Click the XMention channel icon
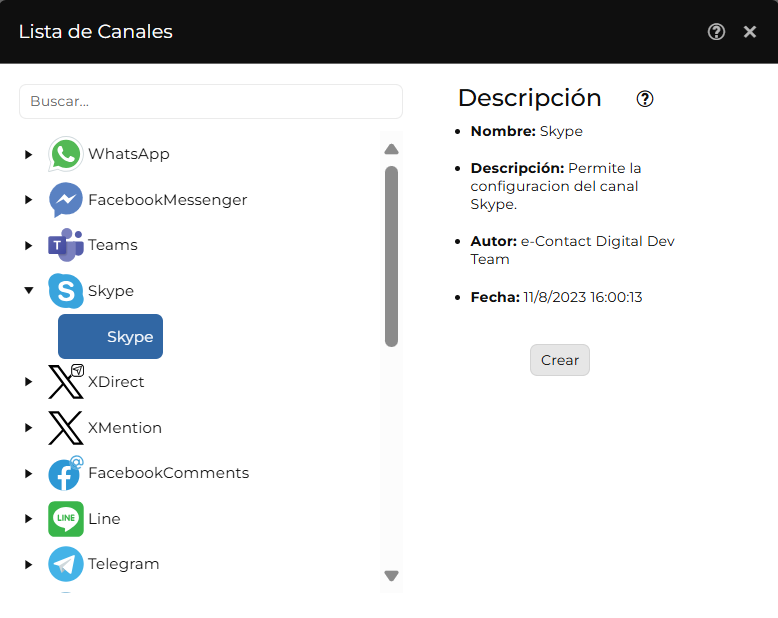778x618 pixels. [65, 428]
